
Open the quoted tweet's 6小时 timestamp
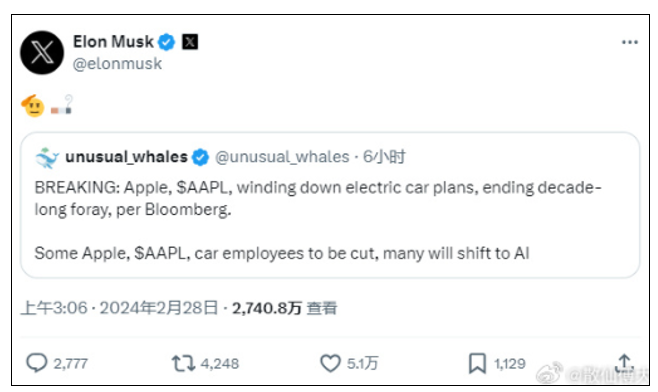point(384,157)
